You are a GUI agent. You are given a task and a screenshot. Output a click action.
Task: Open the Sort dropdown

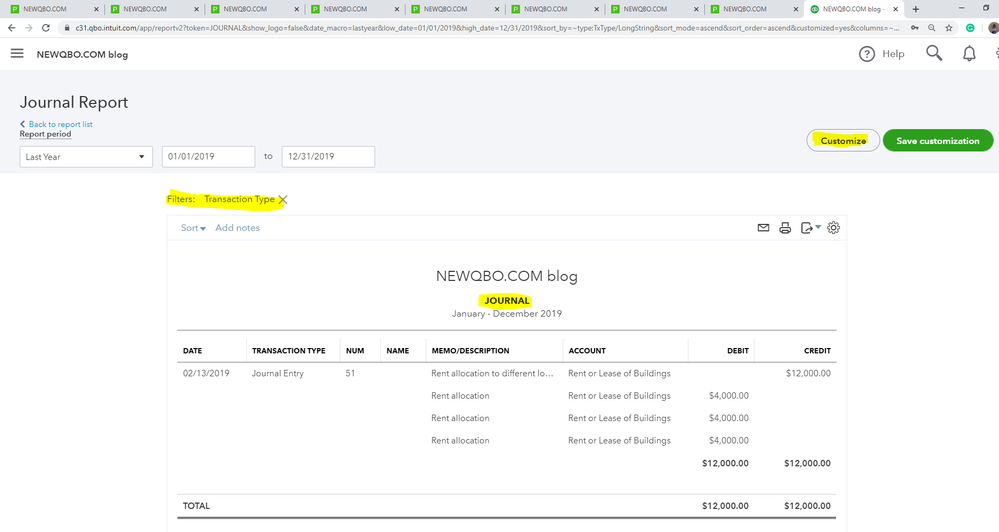[193, 227]
